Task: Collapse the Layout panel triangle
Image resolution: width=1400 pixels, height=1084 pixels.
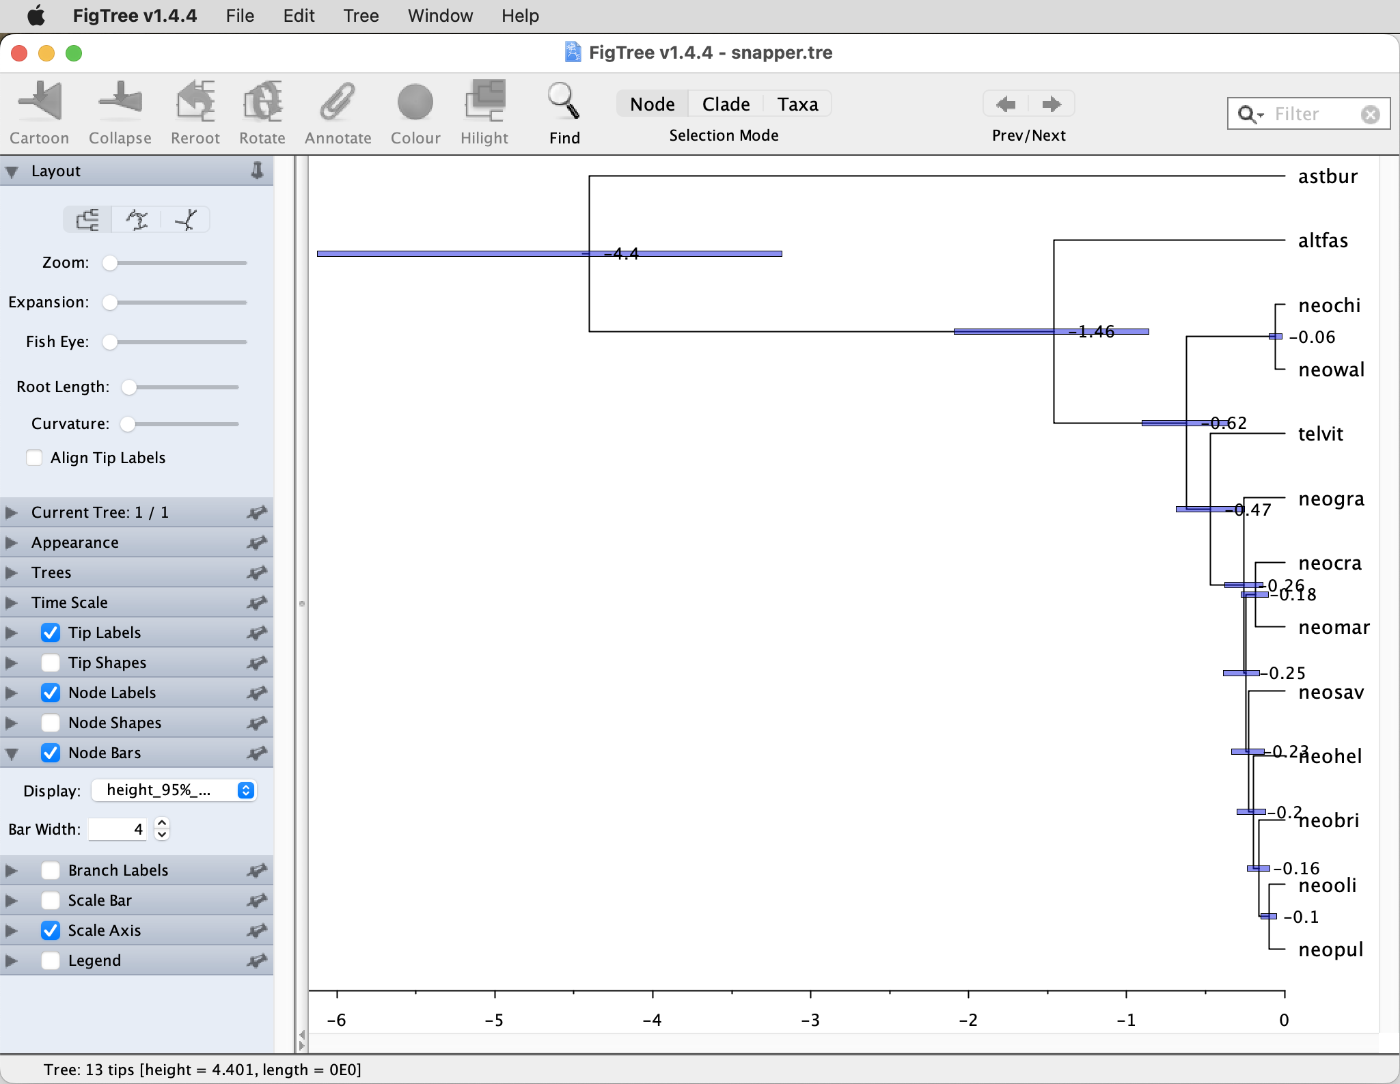Action: [x=12, y=172]
